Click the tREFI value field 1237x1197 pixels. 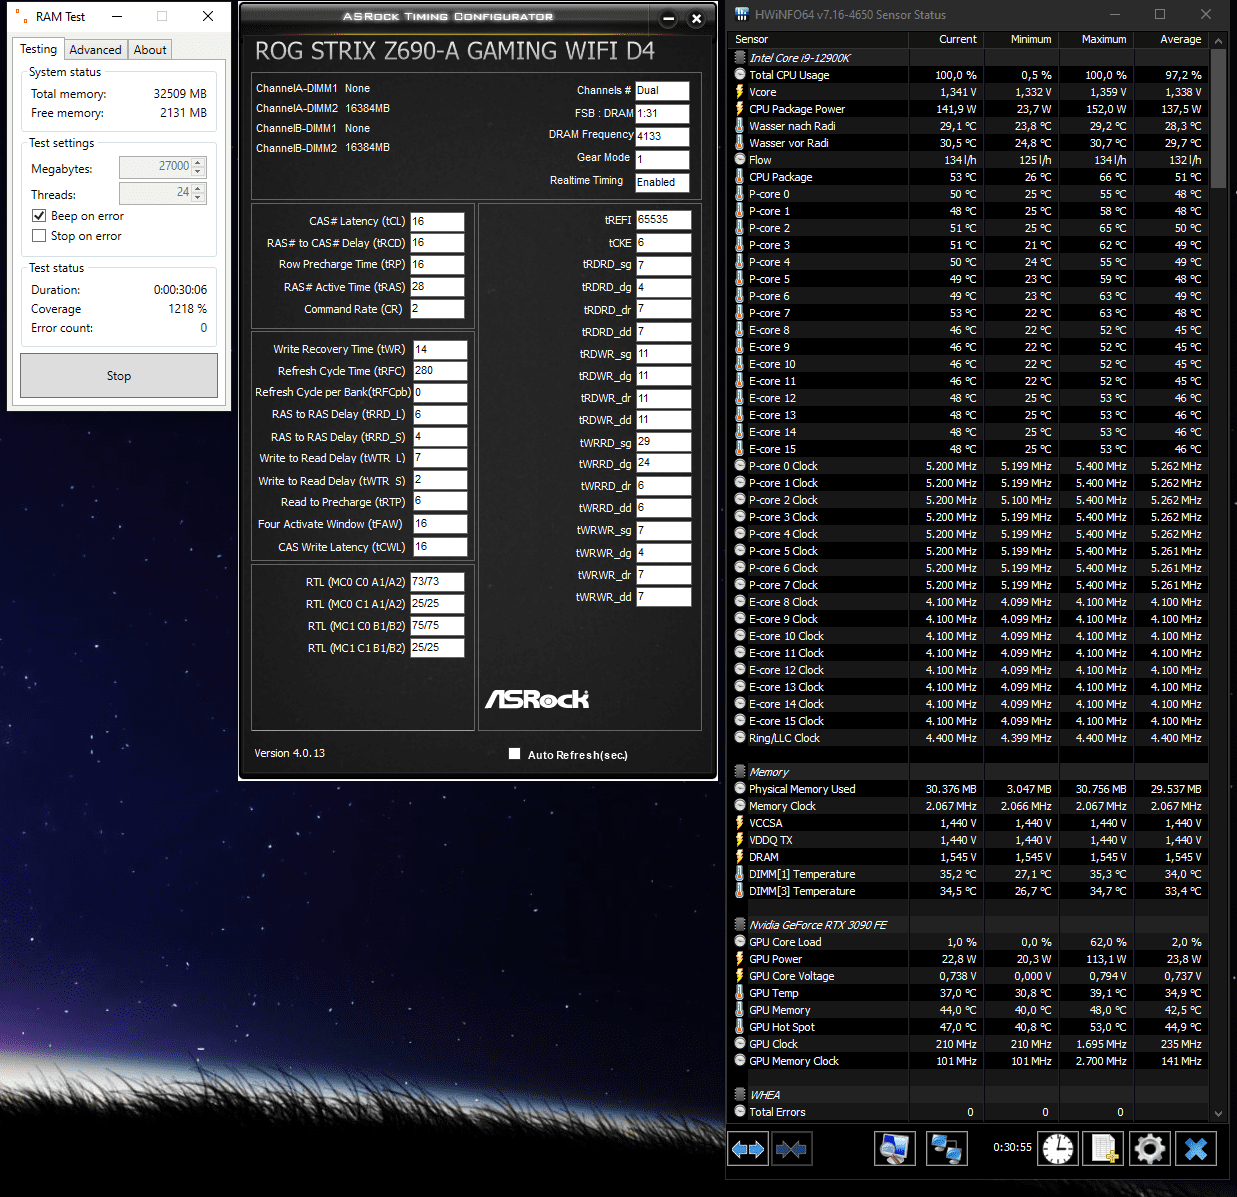pos(663,220)
